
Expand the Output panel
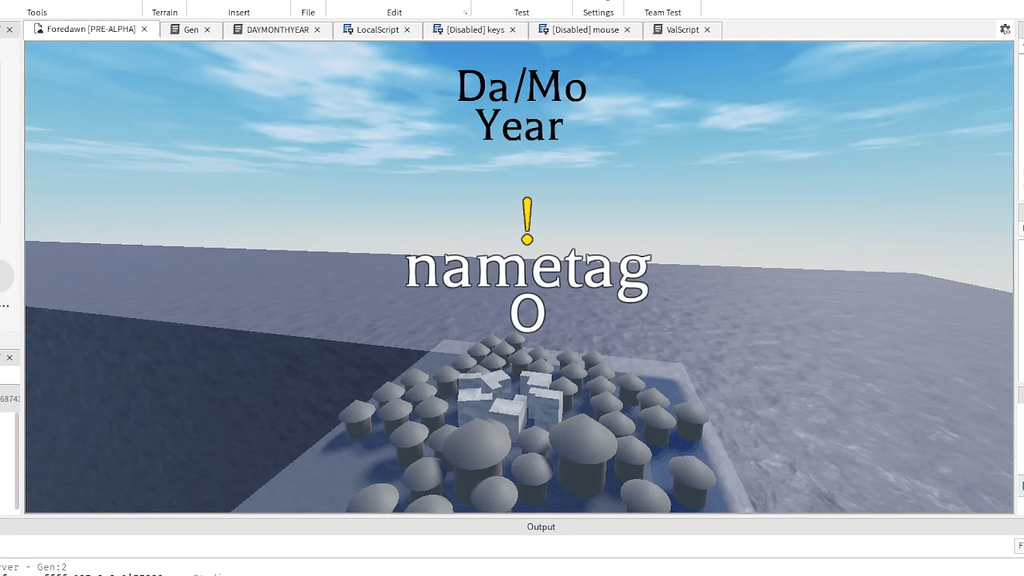pyautogui.click(x=541, y=526)
